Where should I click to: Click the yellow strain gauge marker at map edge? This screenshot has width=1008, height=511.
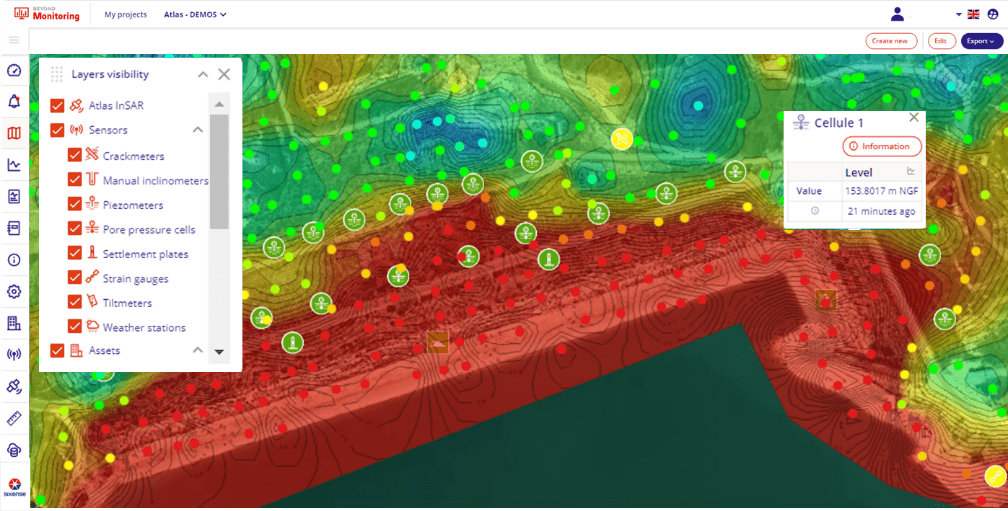tap(995, 476)
